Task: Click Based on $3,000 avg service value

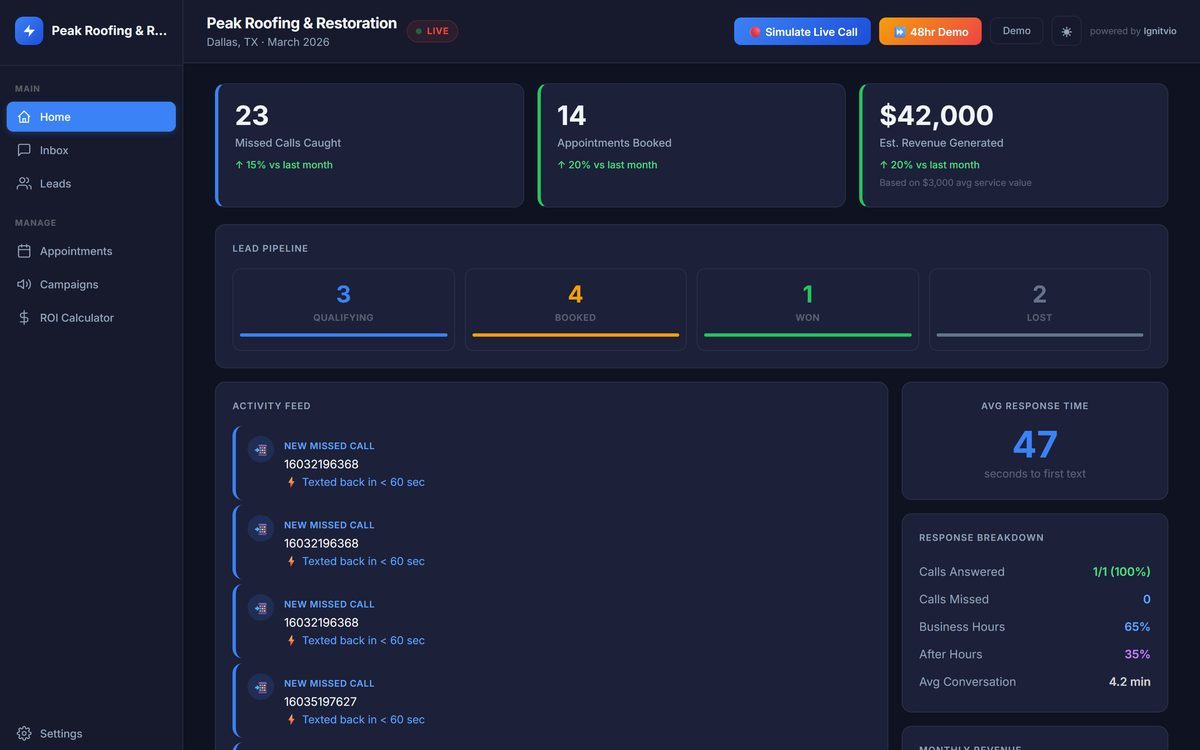Action: tap(955, 183)
